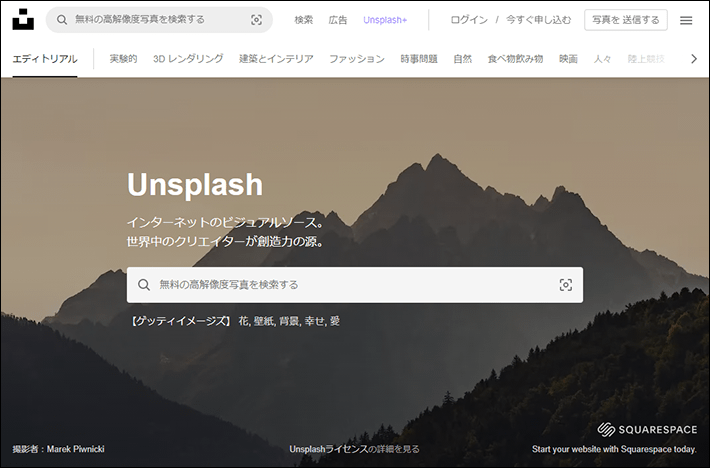Click the 花 suggested search term

click(x=243, y=321)
